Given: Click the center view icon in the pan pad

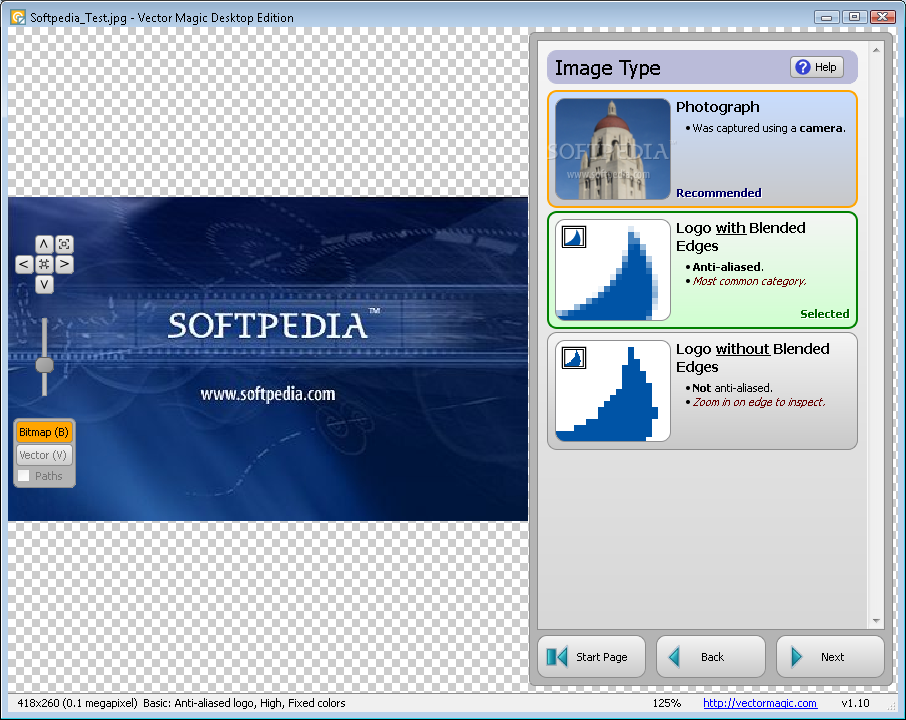Looking at the screenshot, I should 44,264.
